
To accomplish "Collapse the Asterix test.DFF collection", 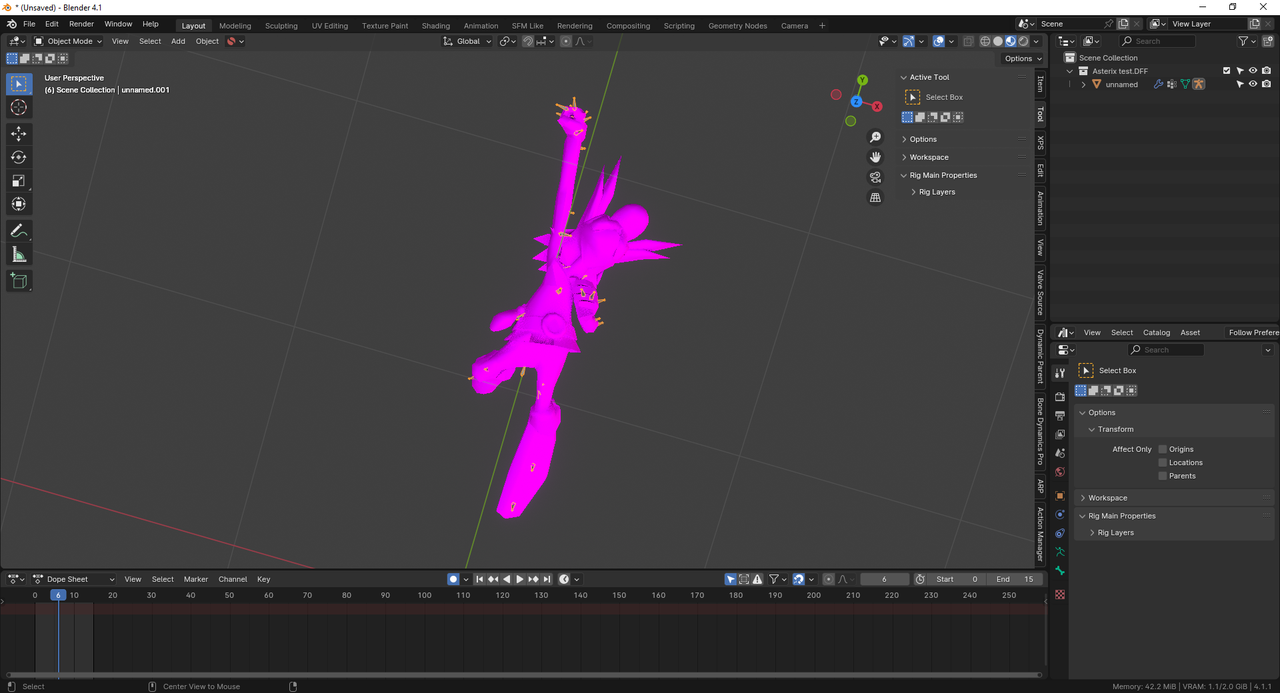I will coord(1070,71).
